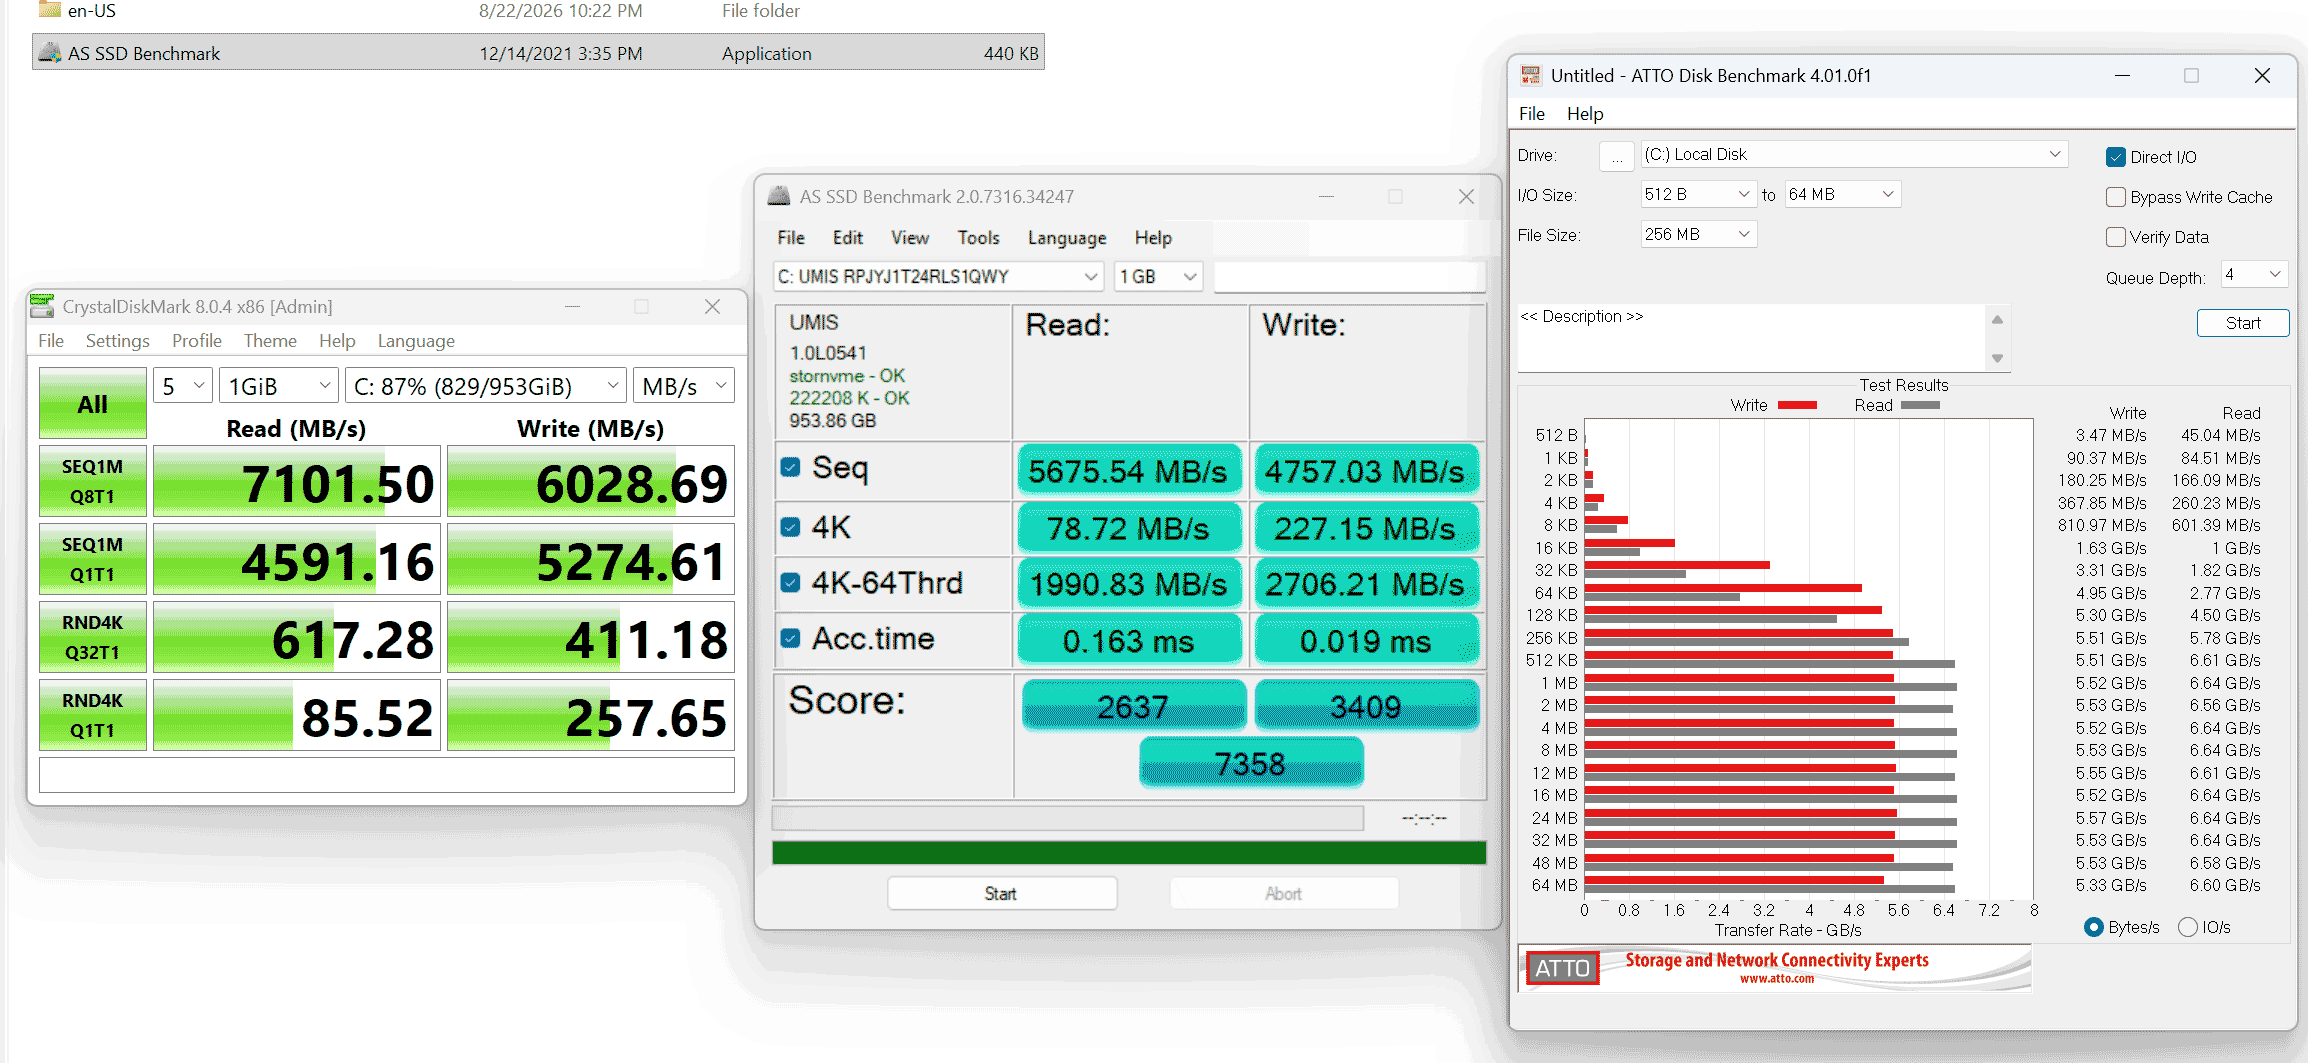Click the Seq read result 5675.54 MB/s
Viewport: 2308px width, 1063px height.
click(x=1128, y=471)
